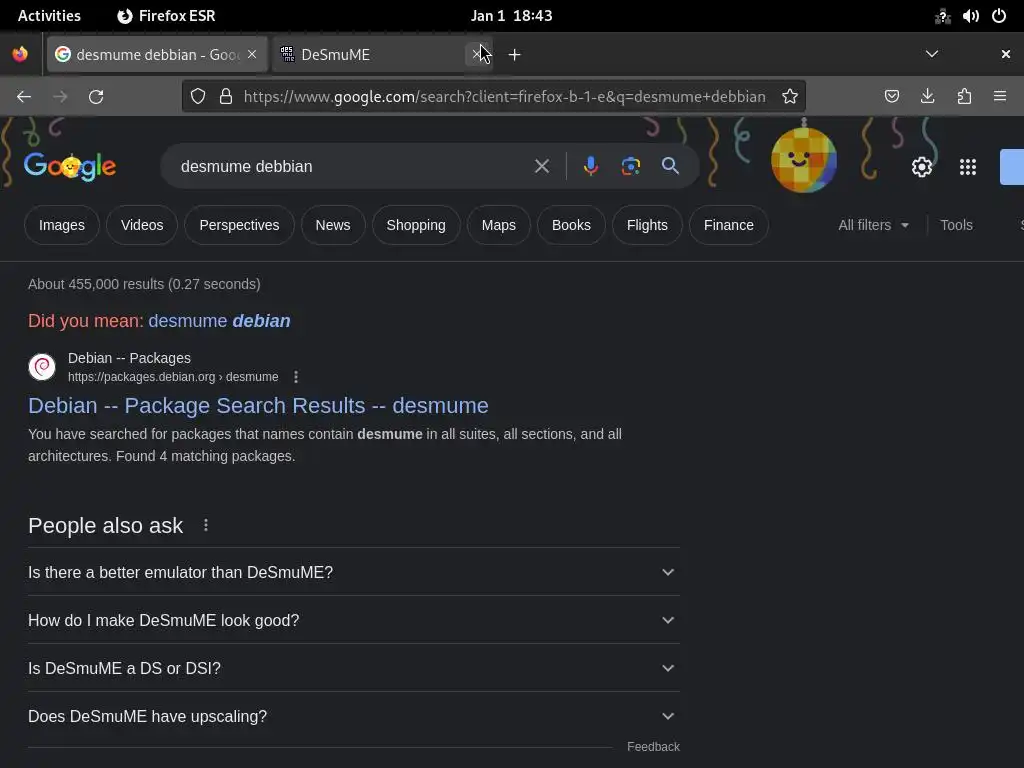Image resolution: width=1024 pixels, height=768 pixels.
Task: Filter results by Finance
Action: tap(729, 225)
